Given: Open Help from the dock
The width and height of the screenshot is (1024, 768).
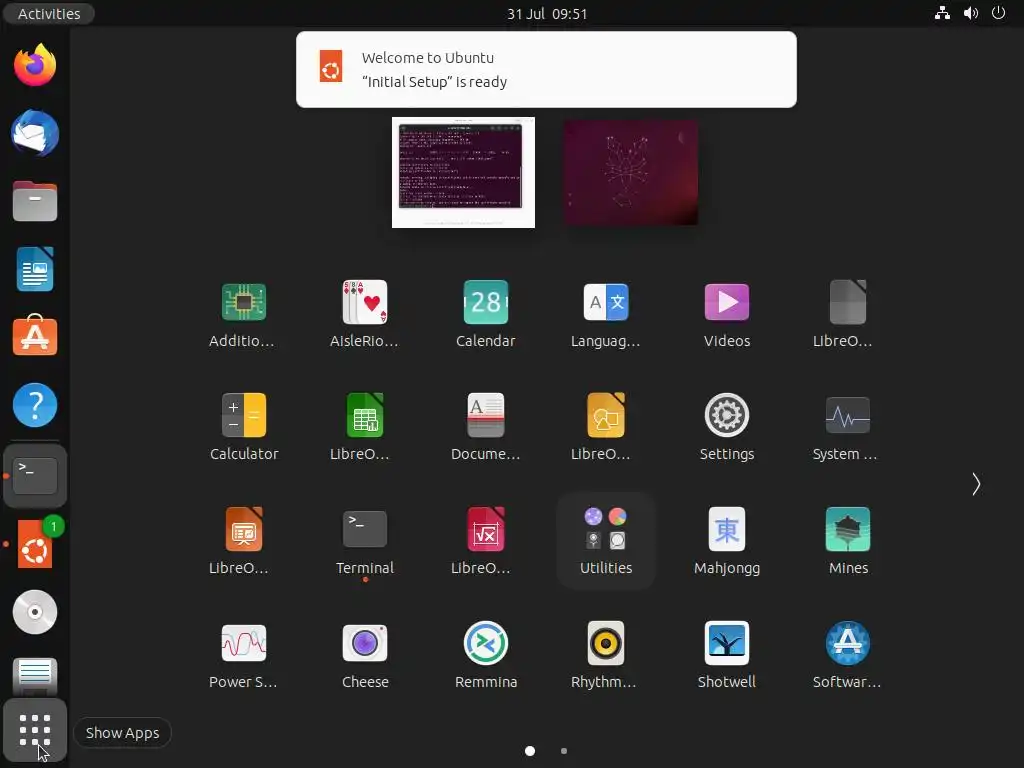Looking at the screenshot, I should point(35,405).
